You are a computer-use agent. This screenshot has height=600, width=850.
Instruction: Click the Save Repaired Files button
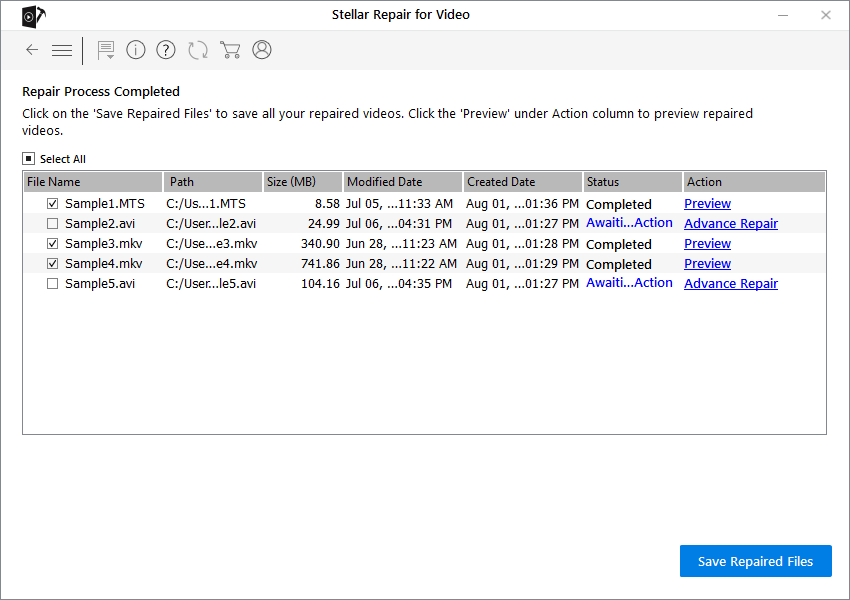(x=755, y=561)
